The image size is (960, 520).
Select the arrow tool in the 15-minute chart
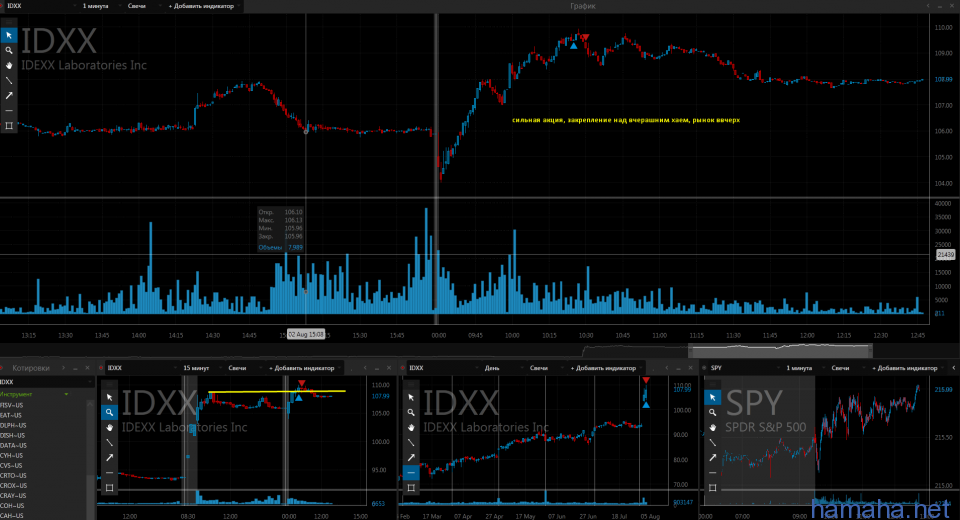pos(110,458)
